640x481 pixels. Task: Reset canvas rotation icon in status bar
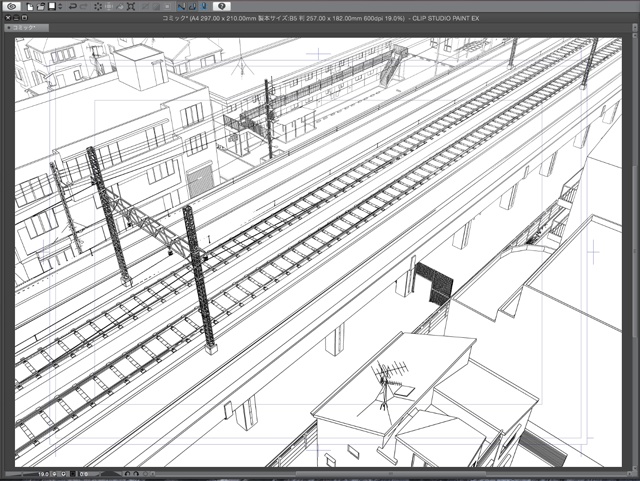click(x=145, y=474)
